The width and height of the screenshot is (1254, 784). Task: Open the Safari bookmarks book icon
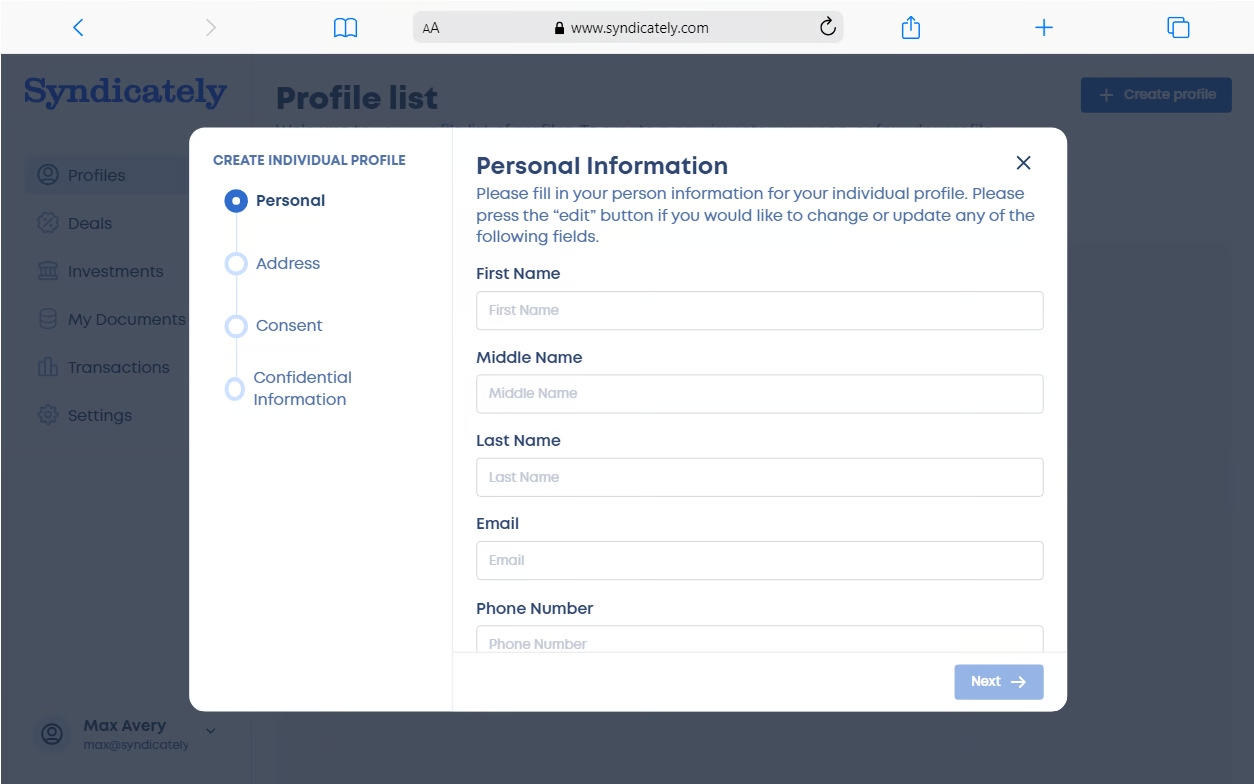click(345, 28)
